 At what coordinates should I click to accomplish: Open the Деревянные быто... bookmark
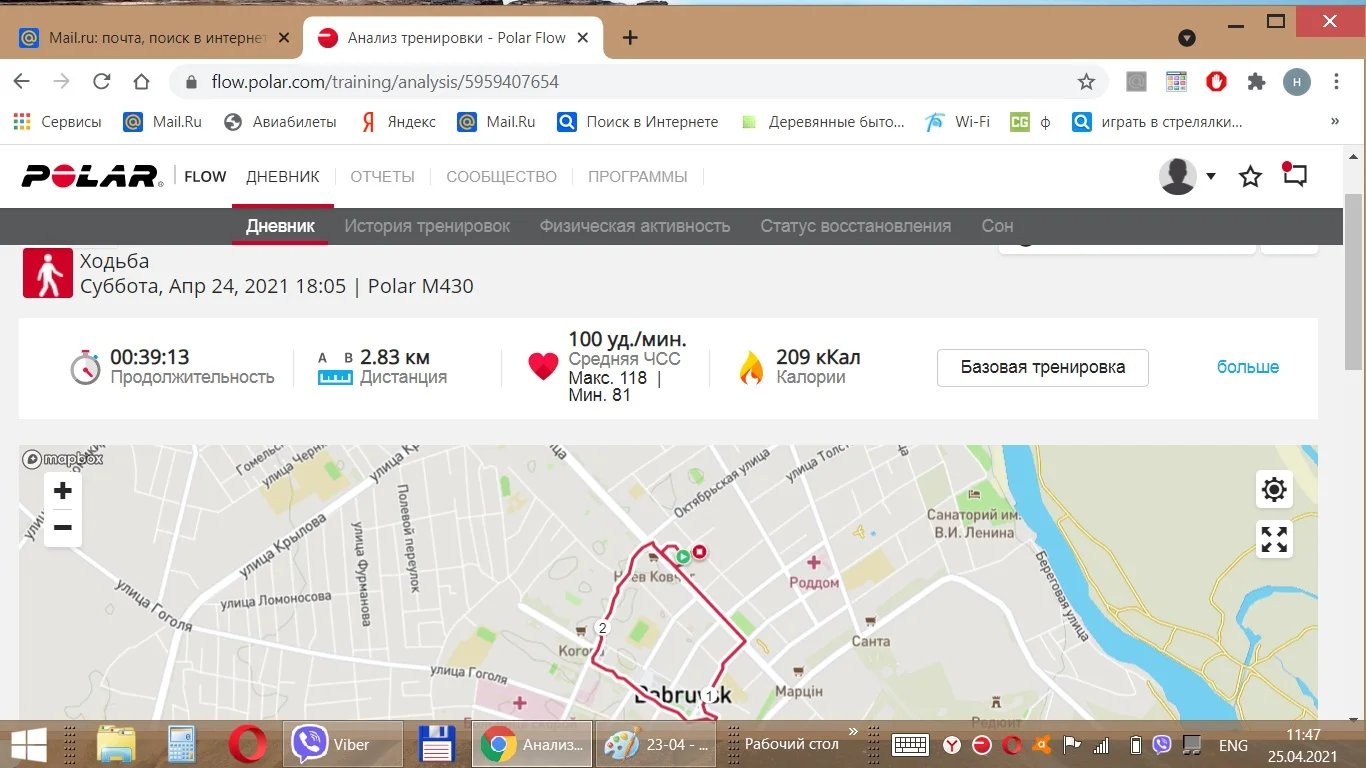[x=822, y=122]
